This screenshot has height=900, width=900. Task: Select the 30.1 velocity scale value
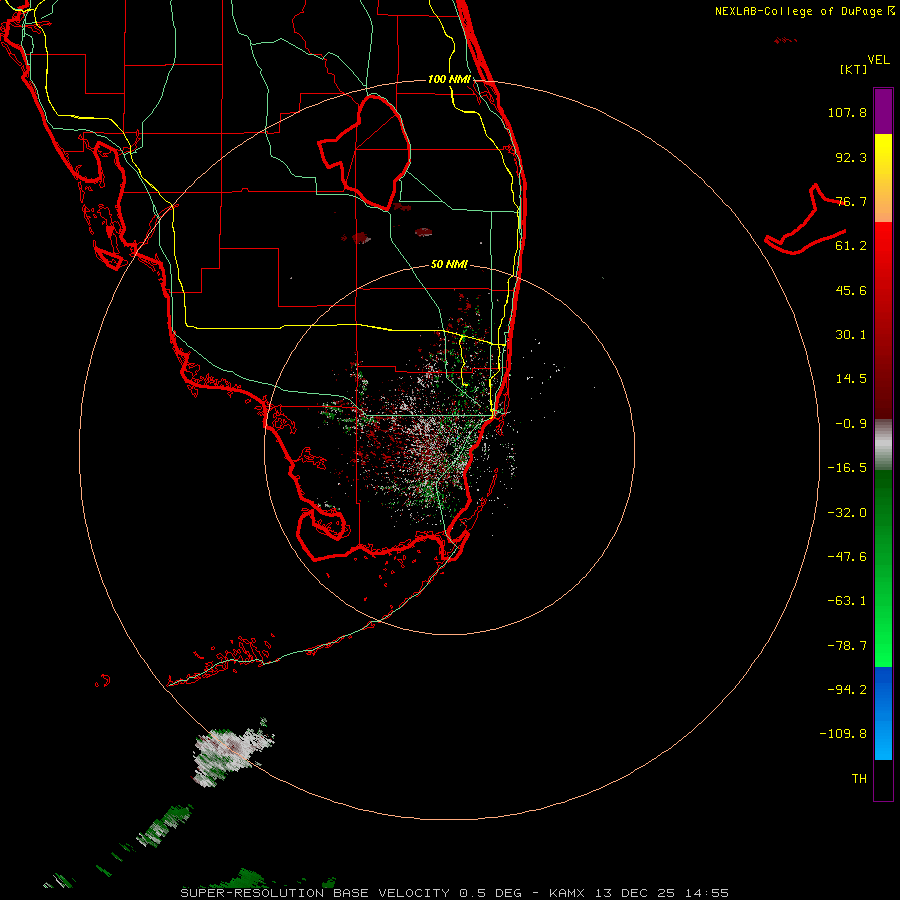tap(851, 335)
